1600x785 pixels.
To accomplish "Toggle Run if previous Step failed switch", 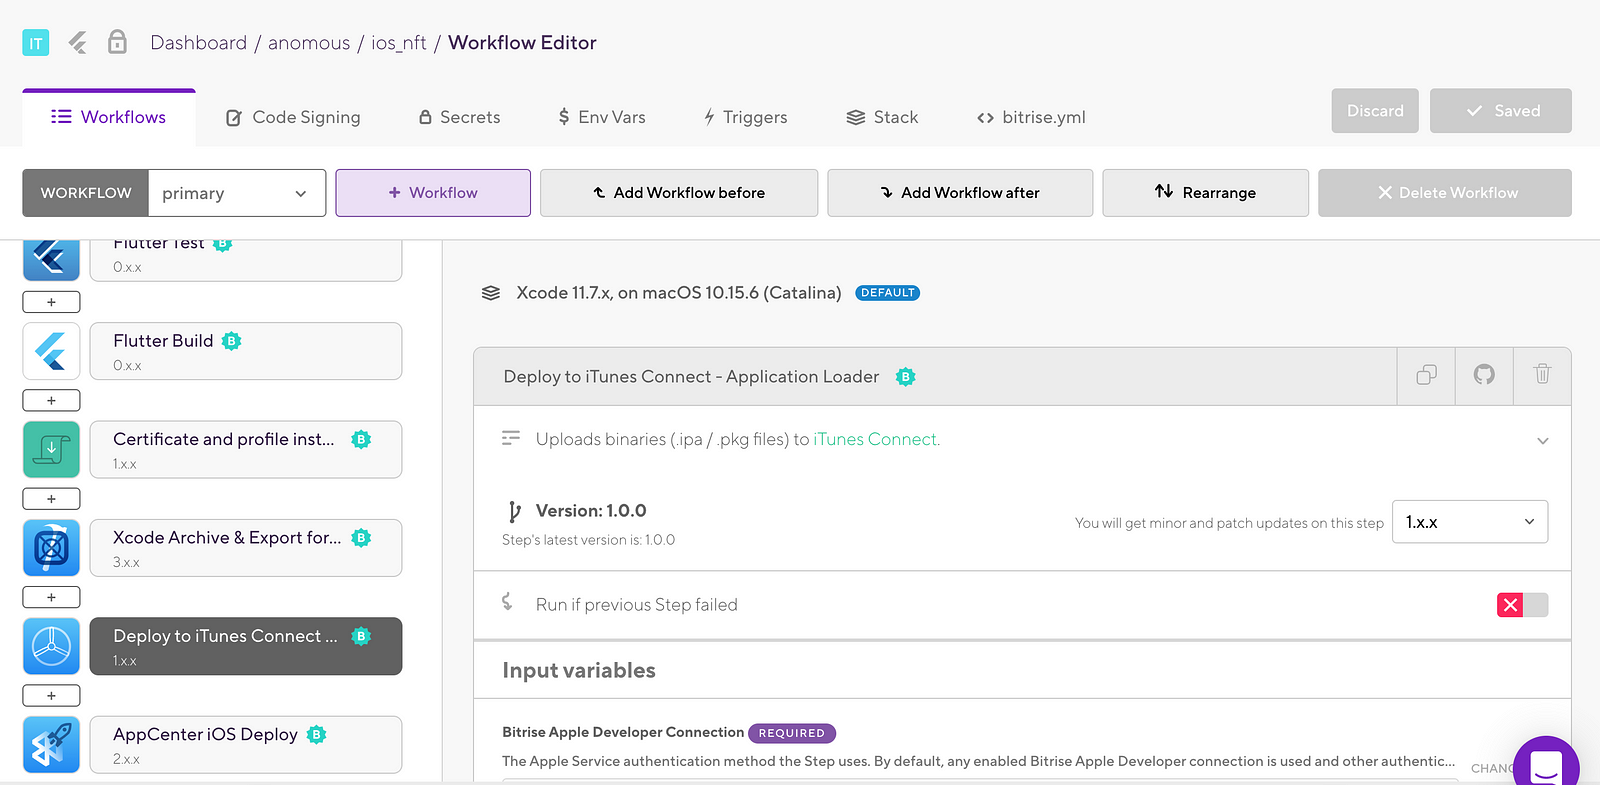I will [x=1522, y=605].
